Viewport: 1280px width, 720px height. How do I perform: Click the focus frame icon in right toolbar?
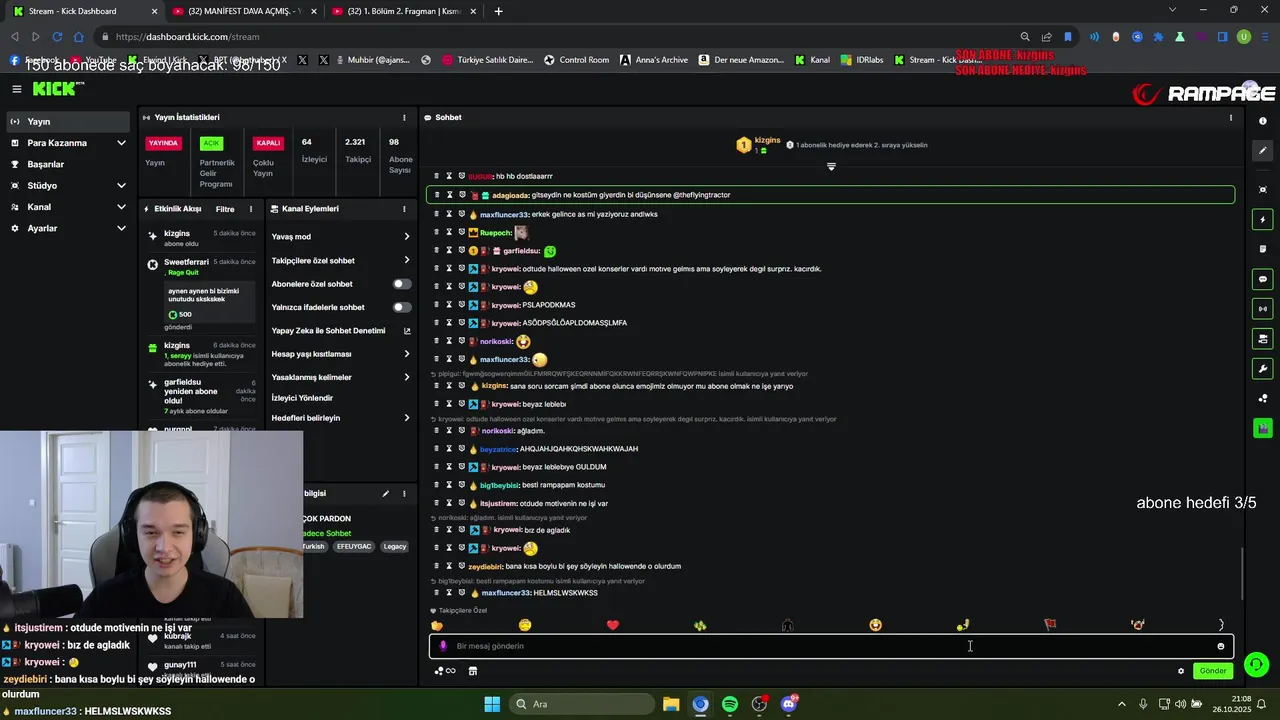click(1263, 189)
